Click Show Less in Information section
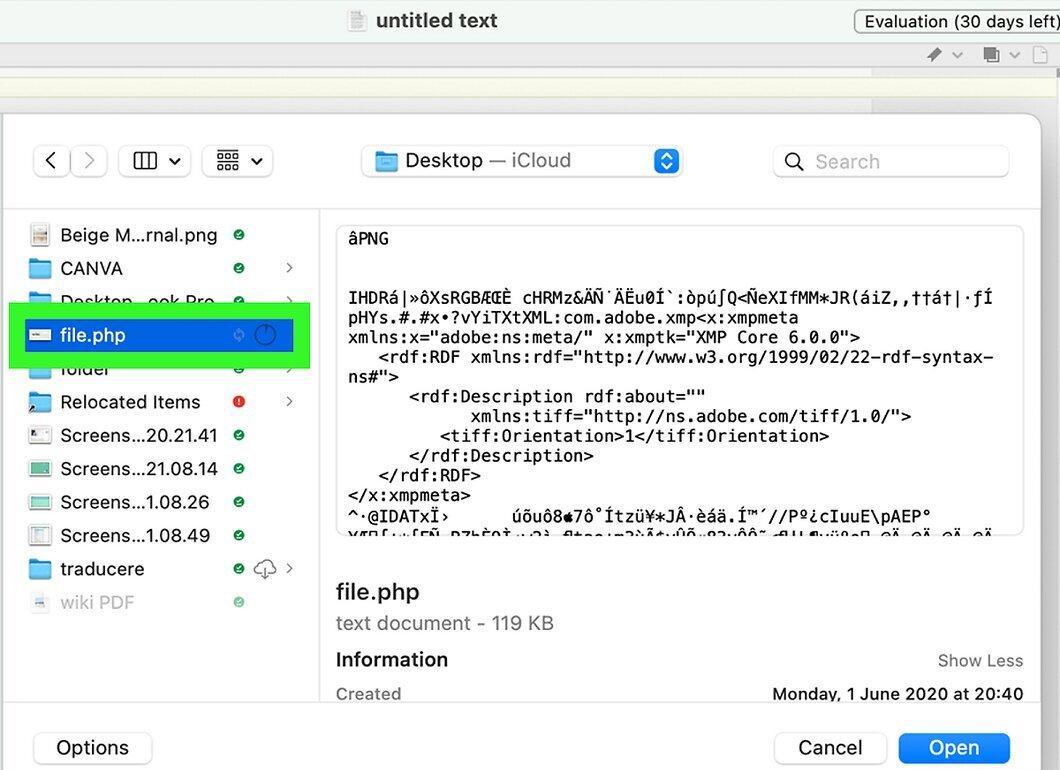 click(980, 660)
